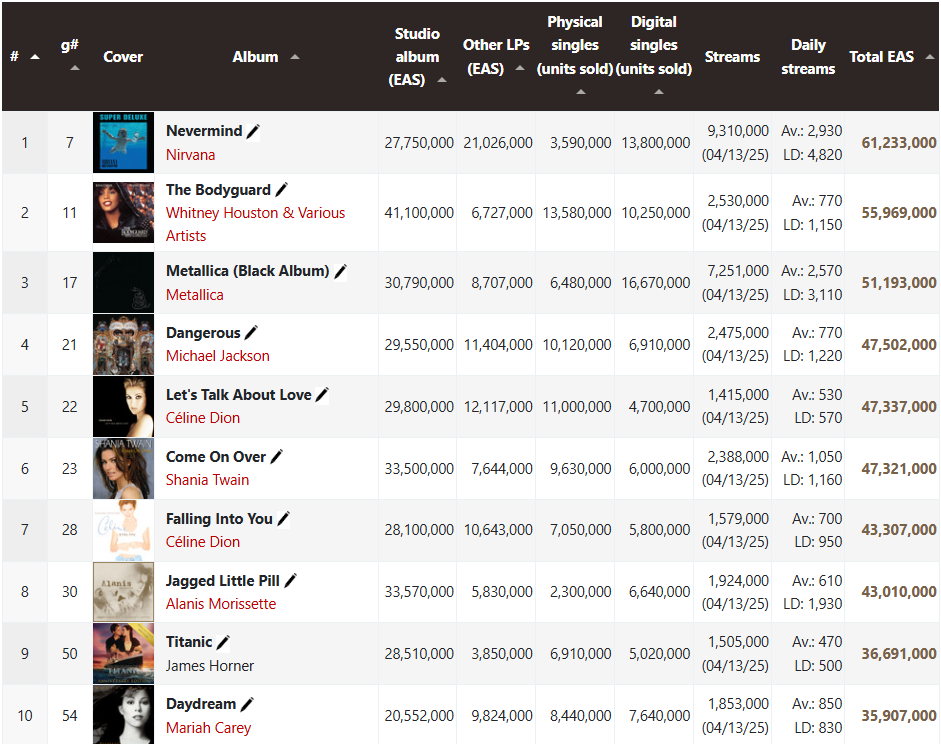
Task: Click the Daily streams column header
Action: coord(808,57)
